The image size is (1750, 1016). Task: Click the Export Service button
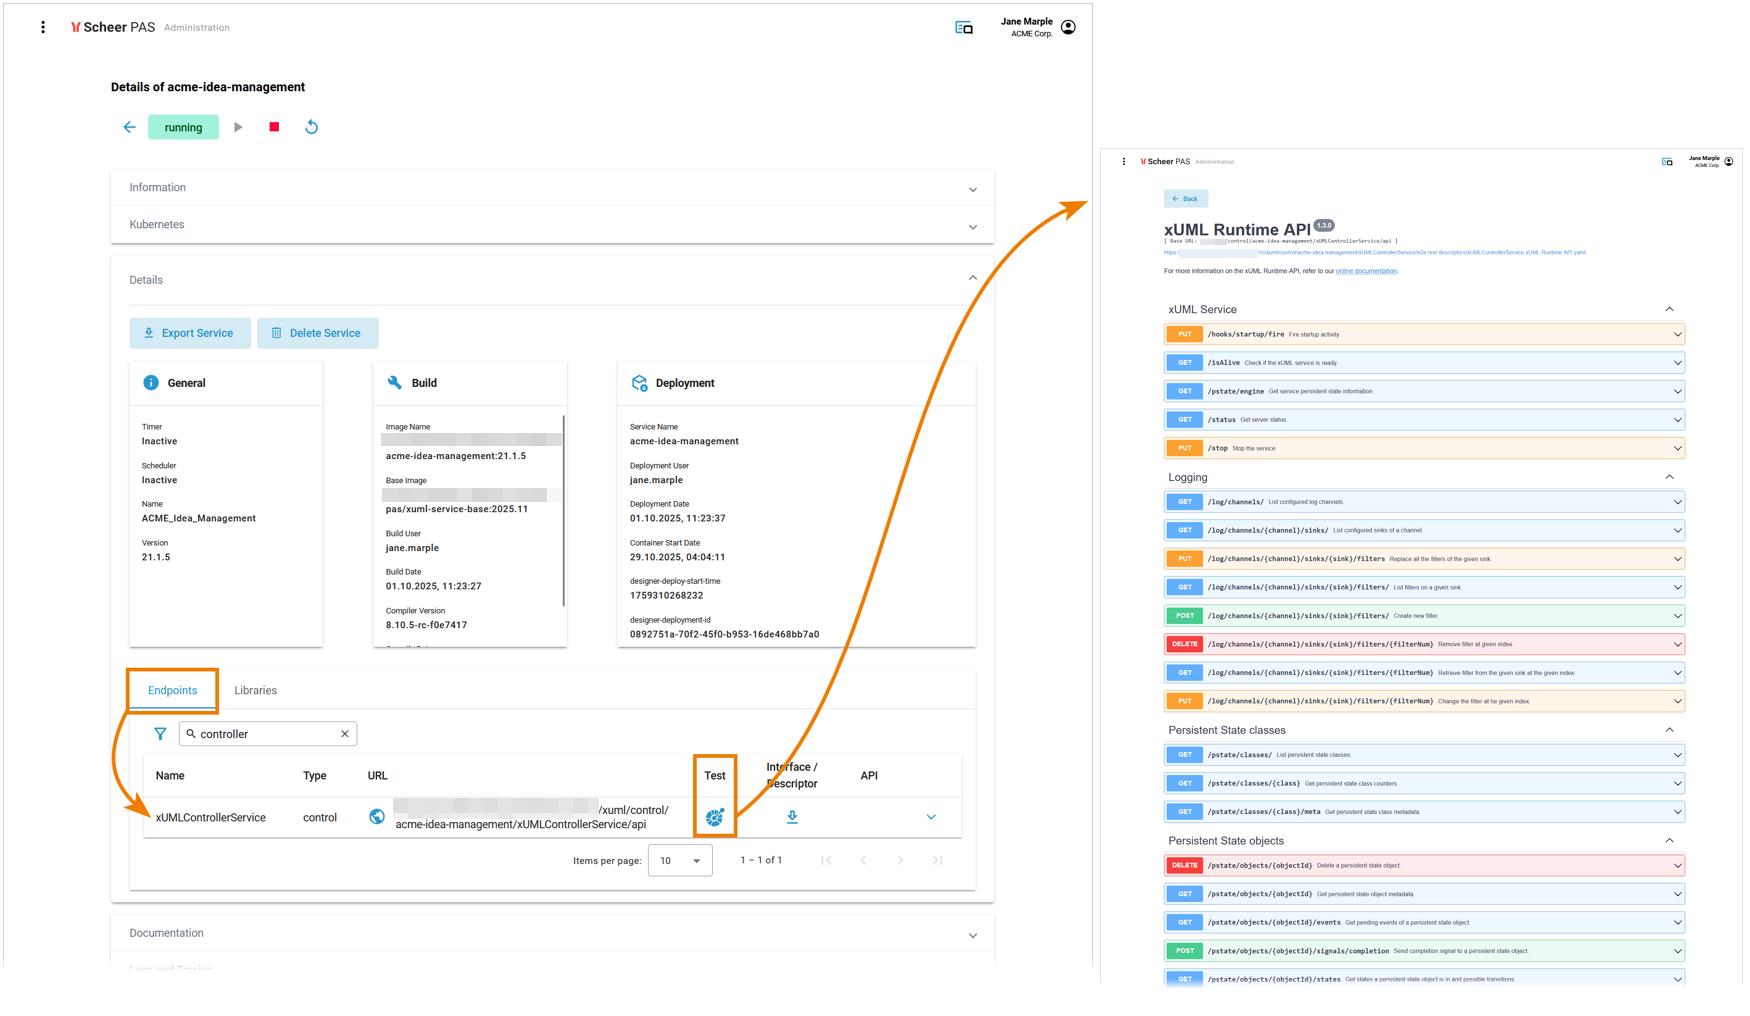(x=189, y=333)
